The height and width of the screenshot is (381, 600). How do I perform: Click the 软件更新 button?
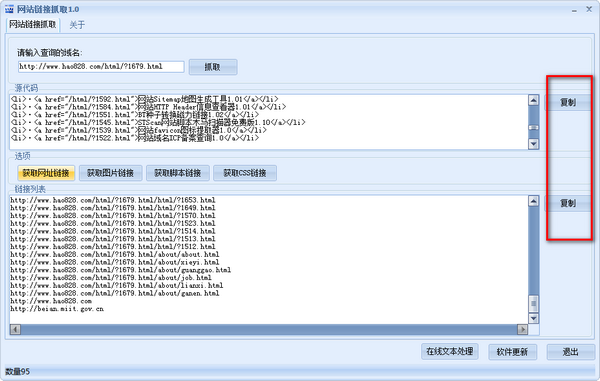pyautogui.click(x=512, y=352)
